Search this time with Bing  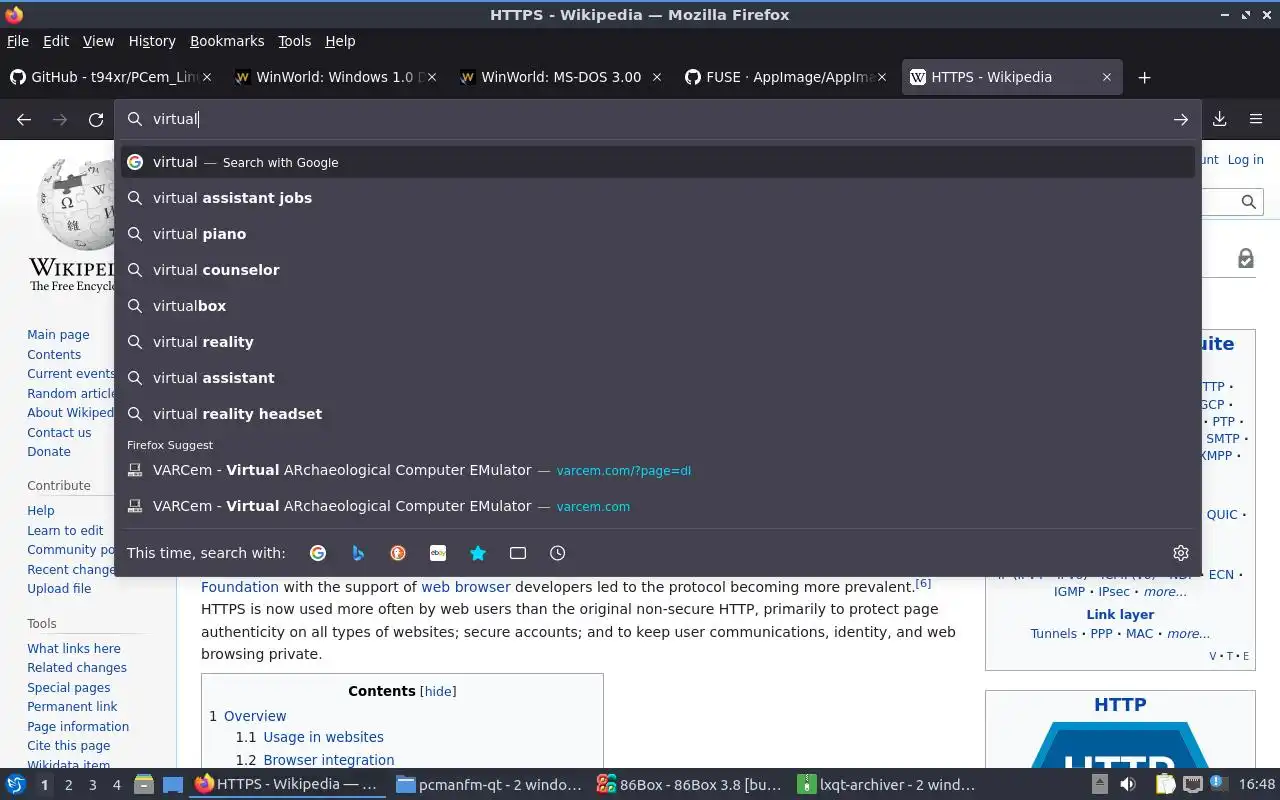click(x=358, y=553)
